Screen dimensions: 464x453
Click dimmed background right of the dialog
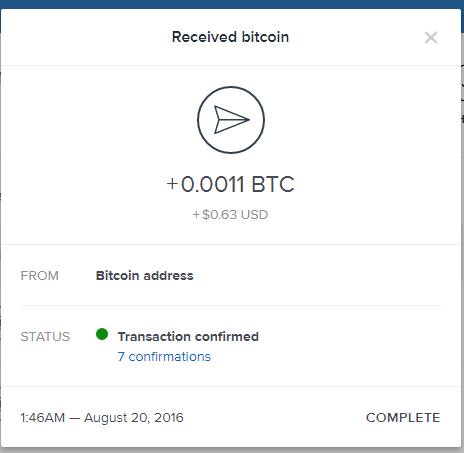click(x=463, y=233)
